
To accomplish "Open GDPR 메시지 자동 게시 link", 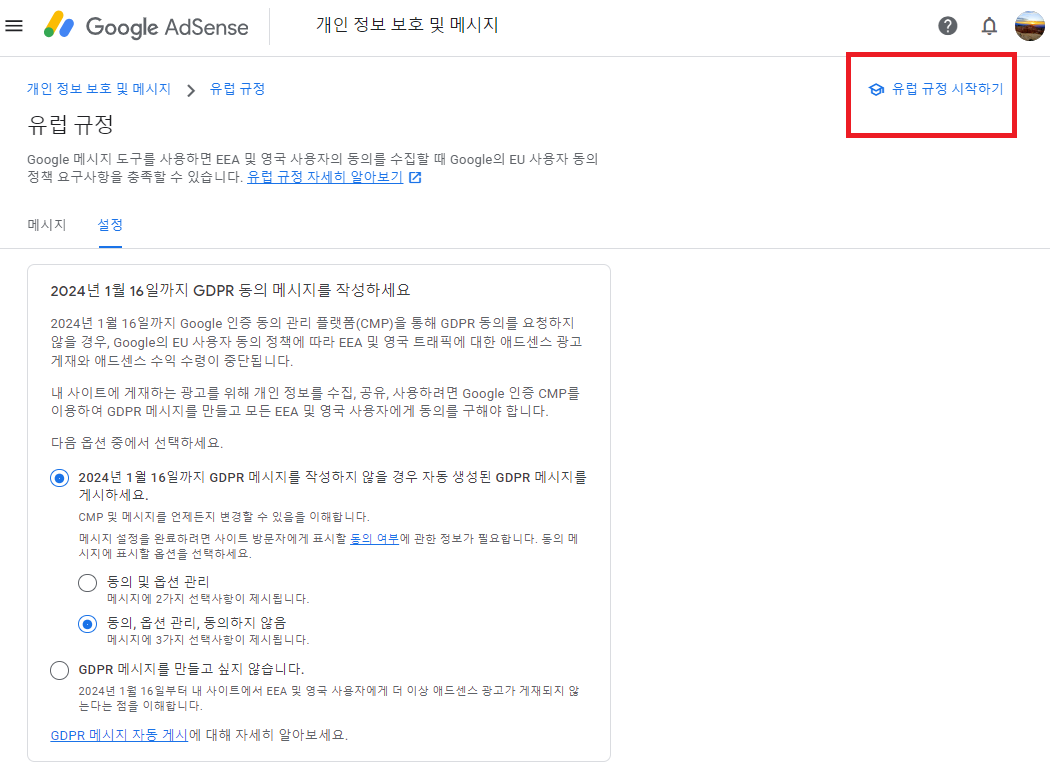I will click(119, 735).
